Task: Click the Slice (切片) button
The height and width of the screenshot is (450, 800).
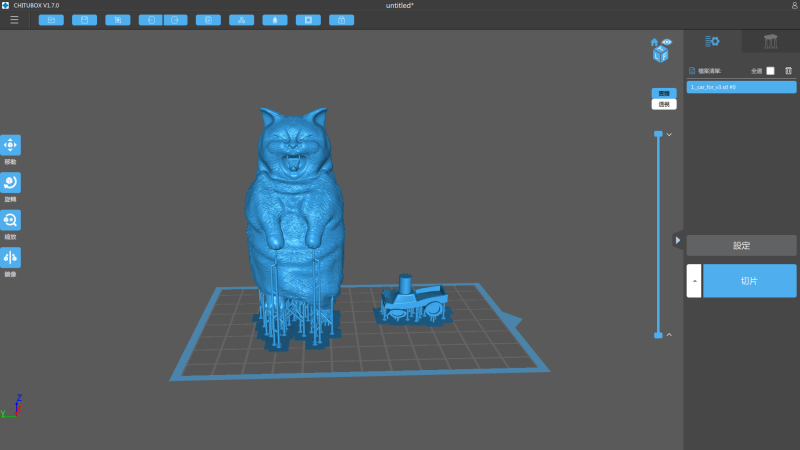Action: coord(749,281)
